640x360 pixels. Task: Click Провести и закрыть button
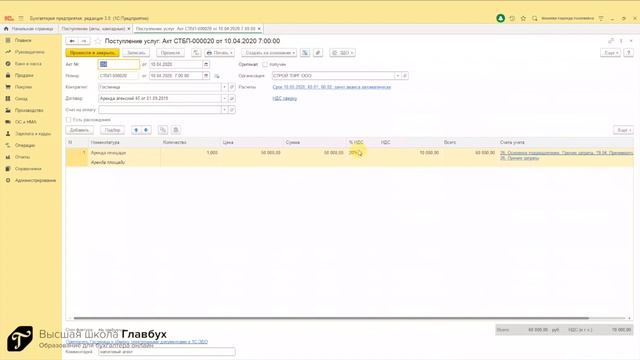coord(92,53)
